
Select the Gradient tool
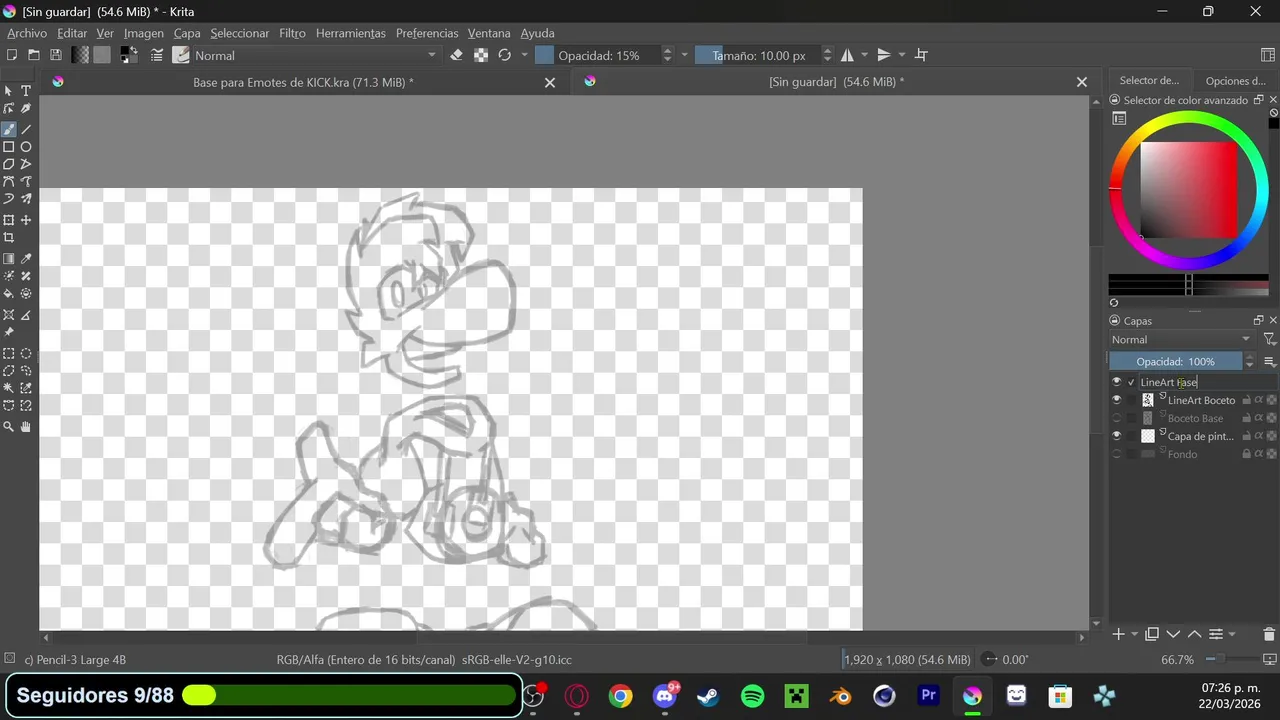(x=9, y=259)
